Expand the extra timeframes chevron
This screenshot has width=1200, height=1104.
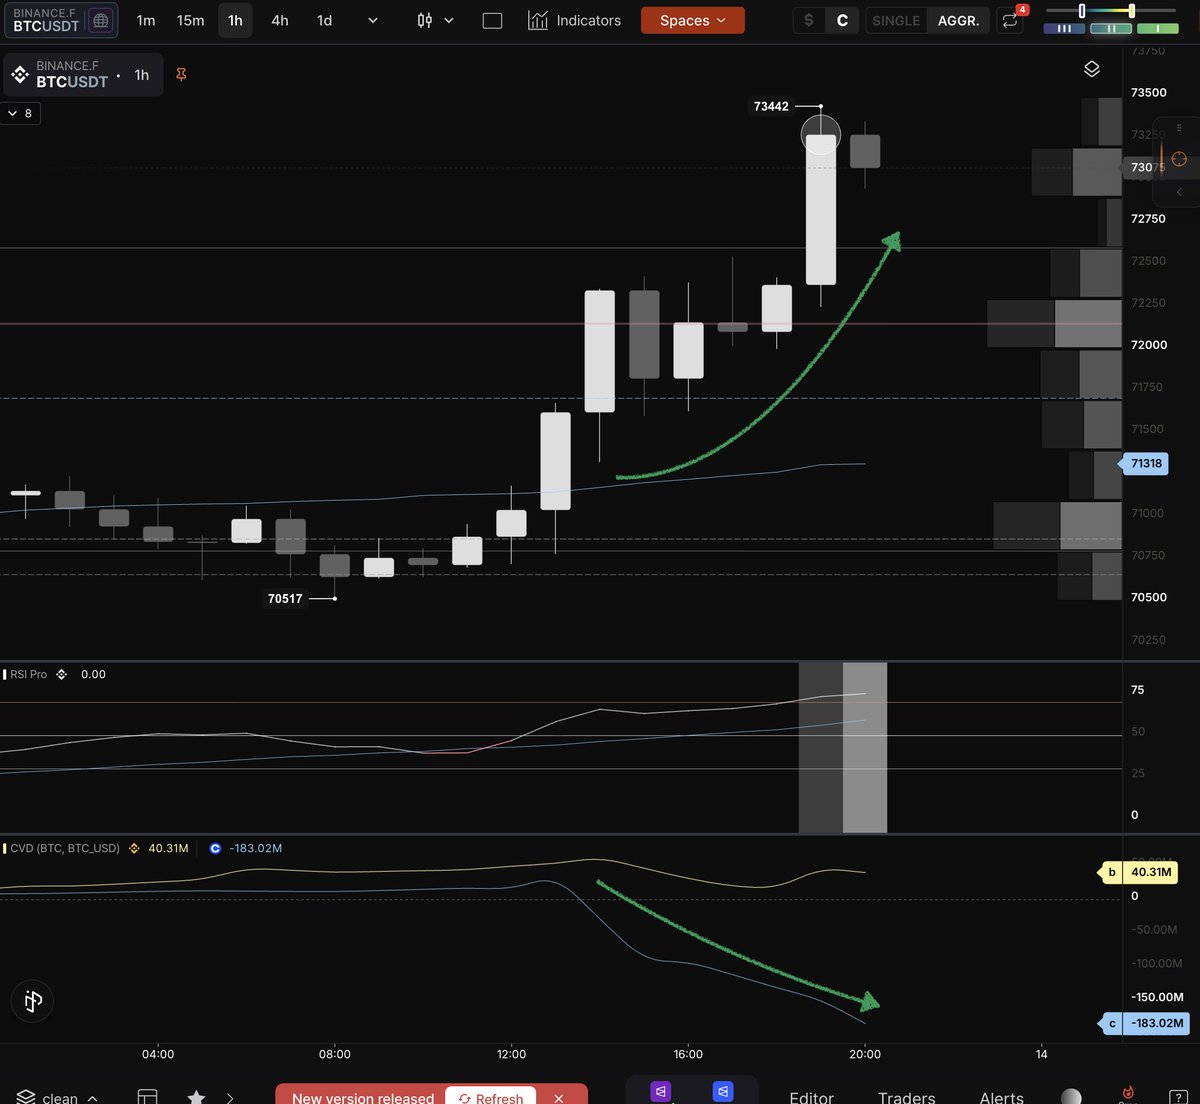[x=371, y=20]
